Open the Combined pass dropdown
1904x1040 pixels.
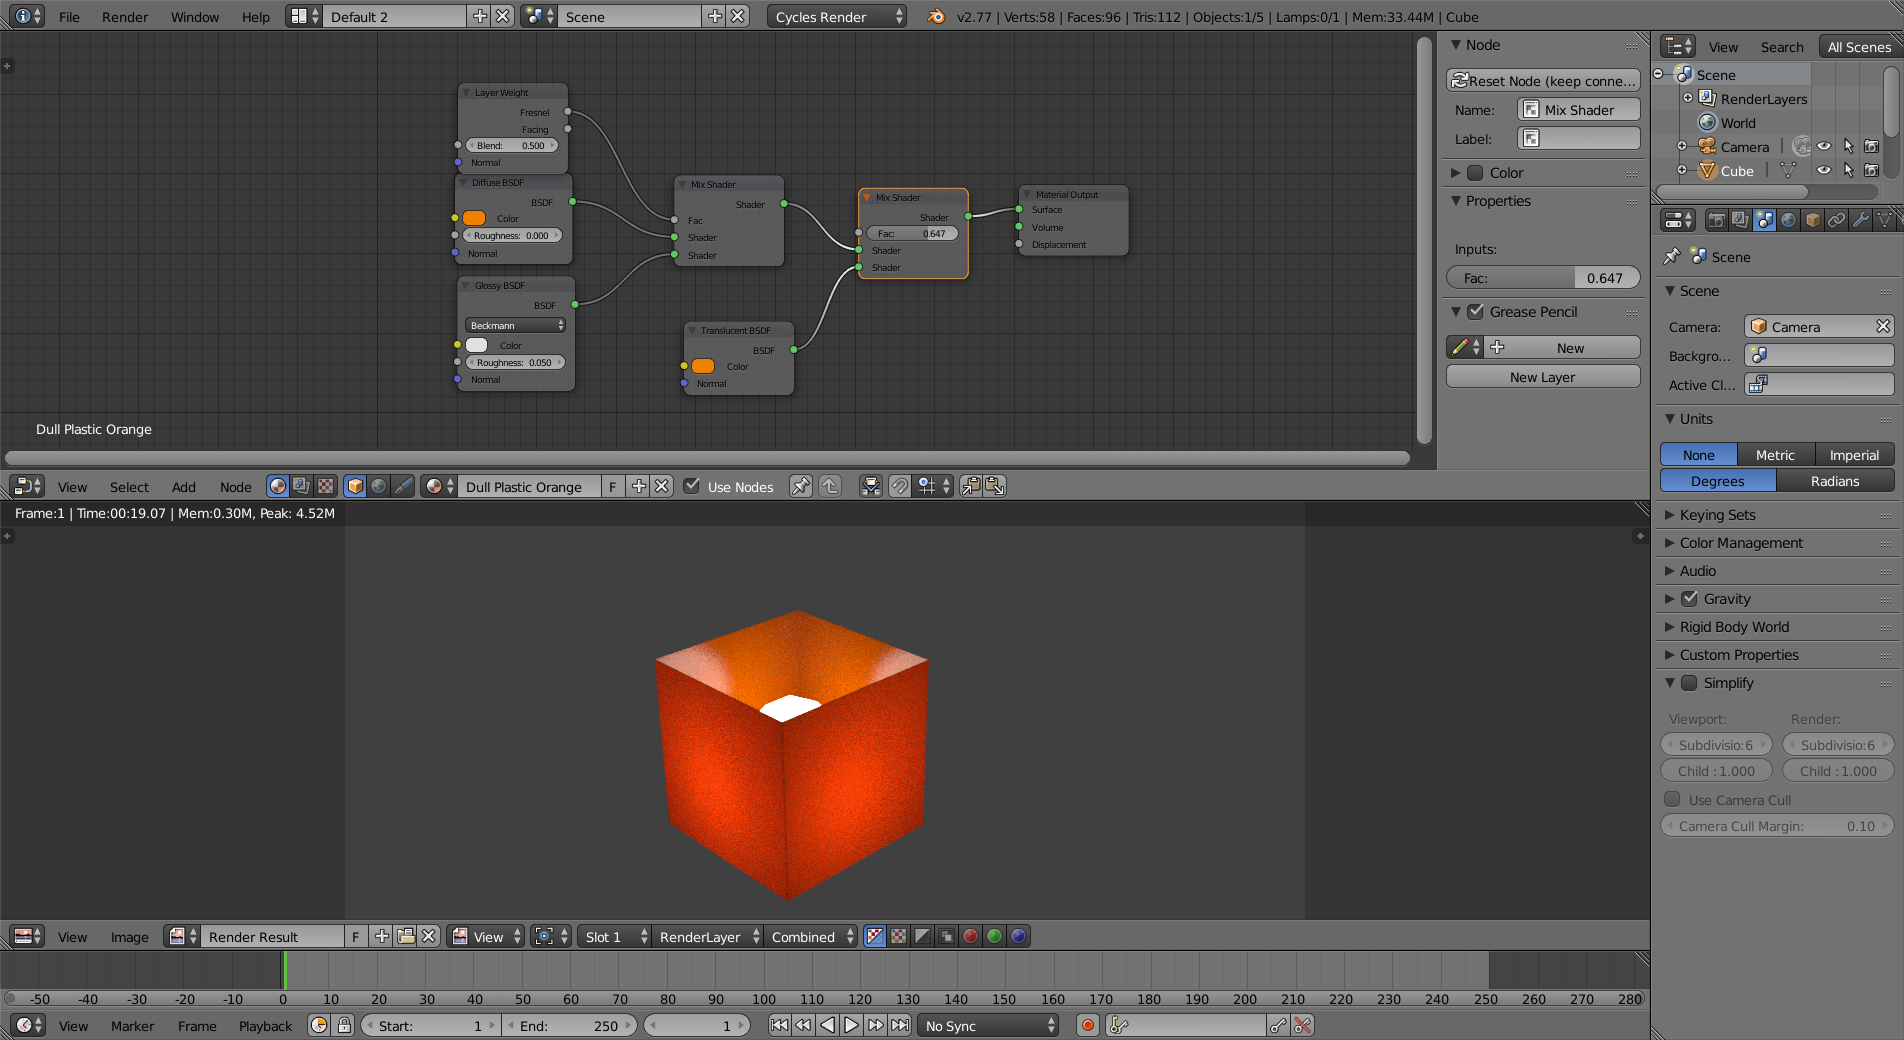[x=813, y=936]
